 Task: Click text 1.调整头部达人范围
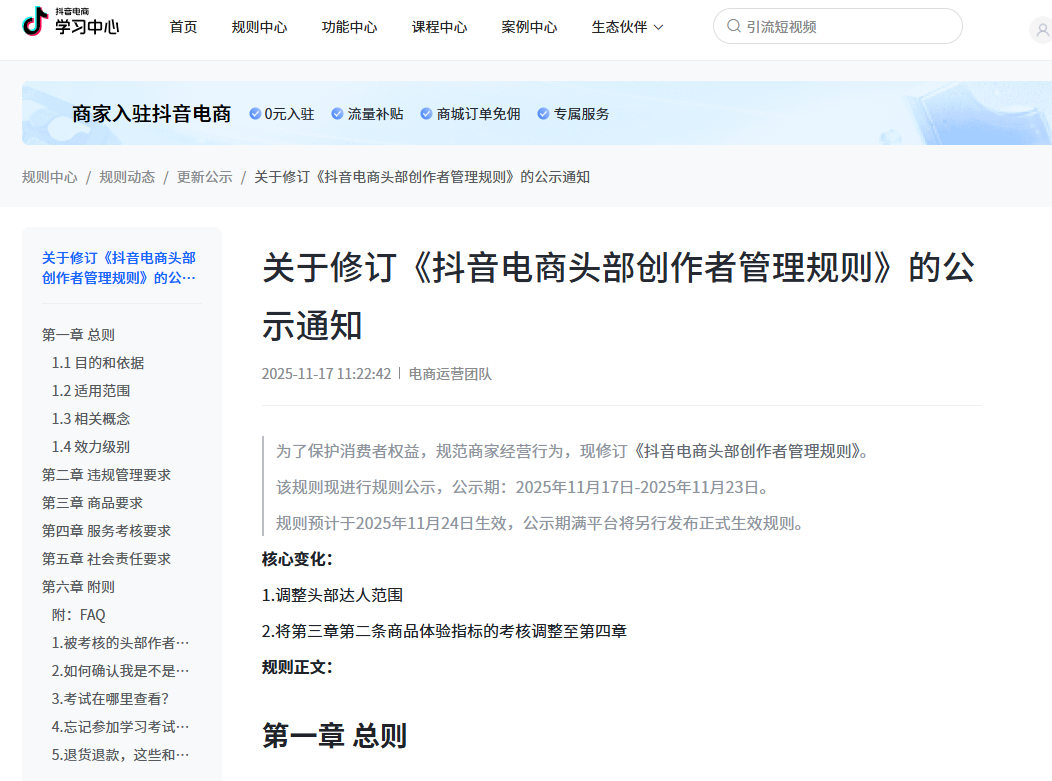pos(332,595)
